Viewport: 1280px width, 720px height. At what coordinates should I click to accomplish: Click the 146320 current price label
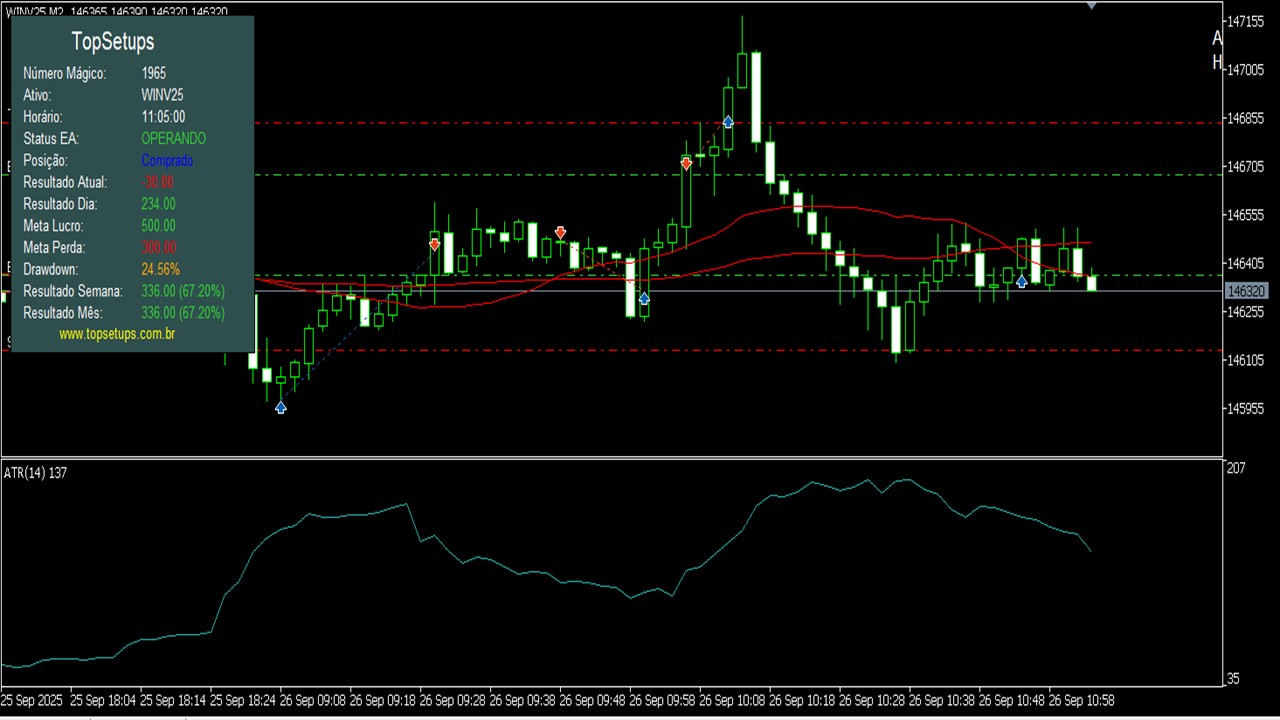click(1245, 291)
